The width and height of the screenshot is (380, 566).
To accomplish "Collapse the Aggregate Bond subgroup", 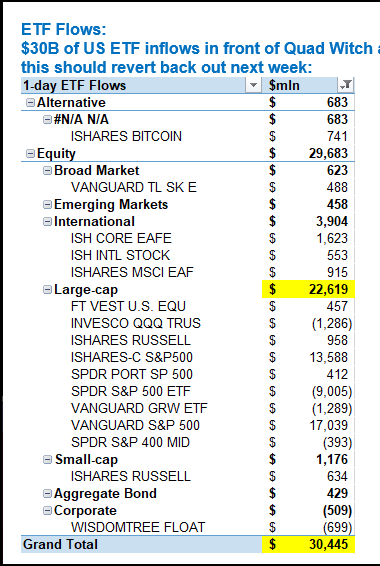I will [x=47, y=493].
